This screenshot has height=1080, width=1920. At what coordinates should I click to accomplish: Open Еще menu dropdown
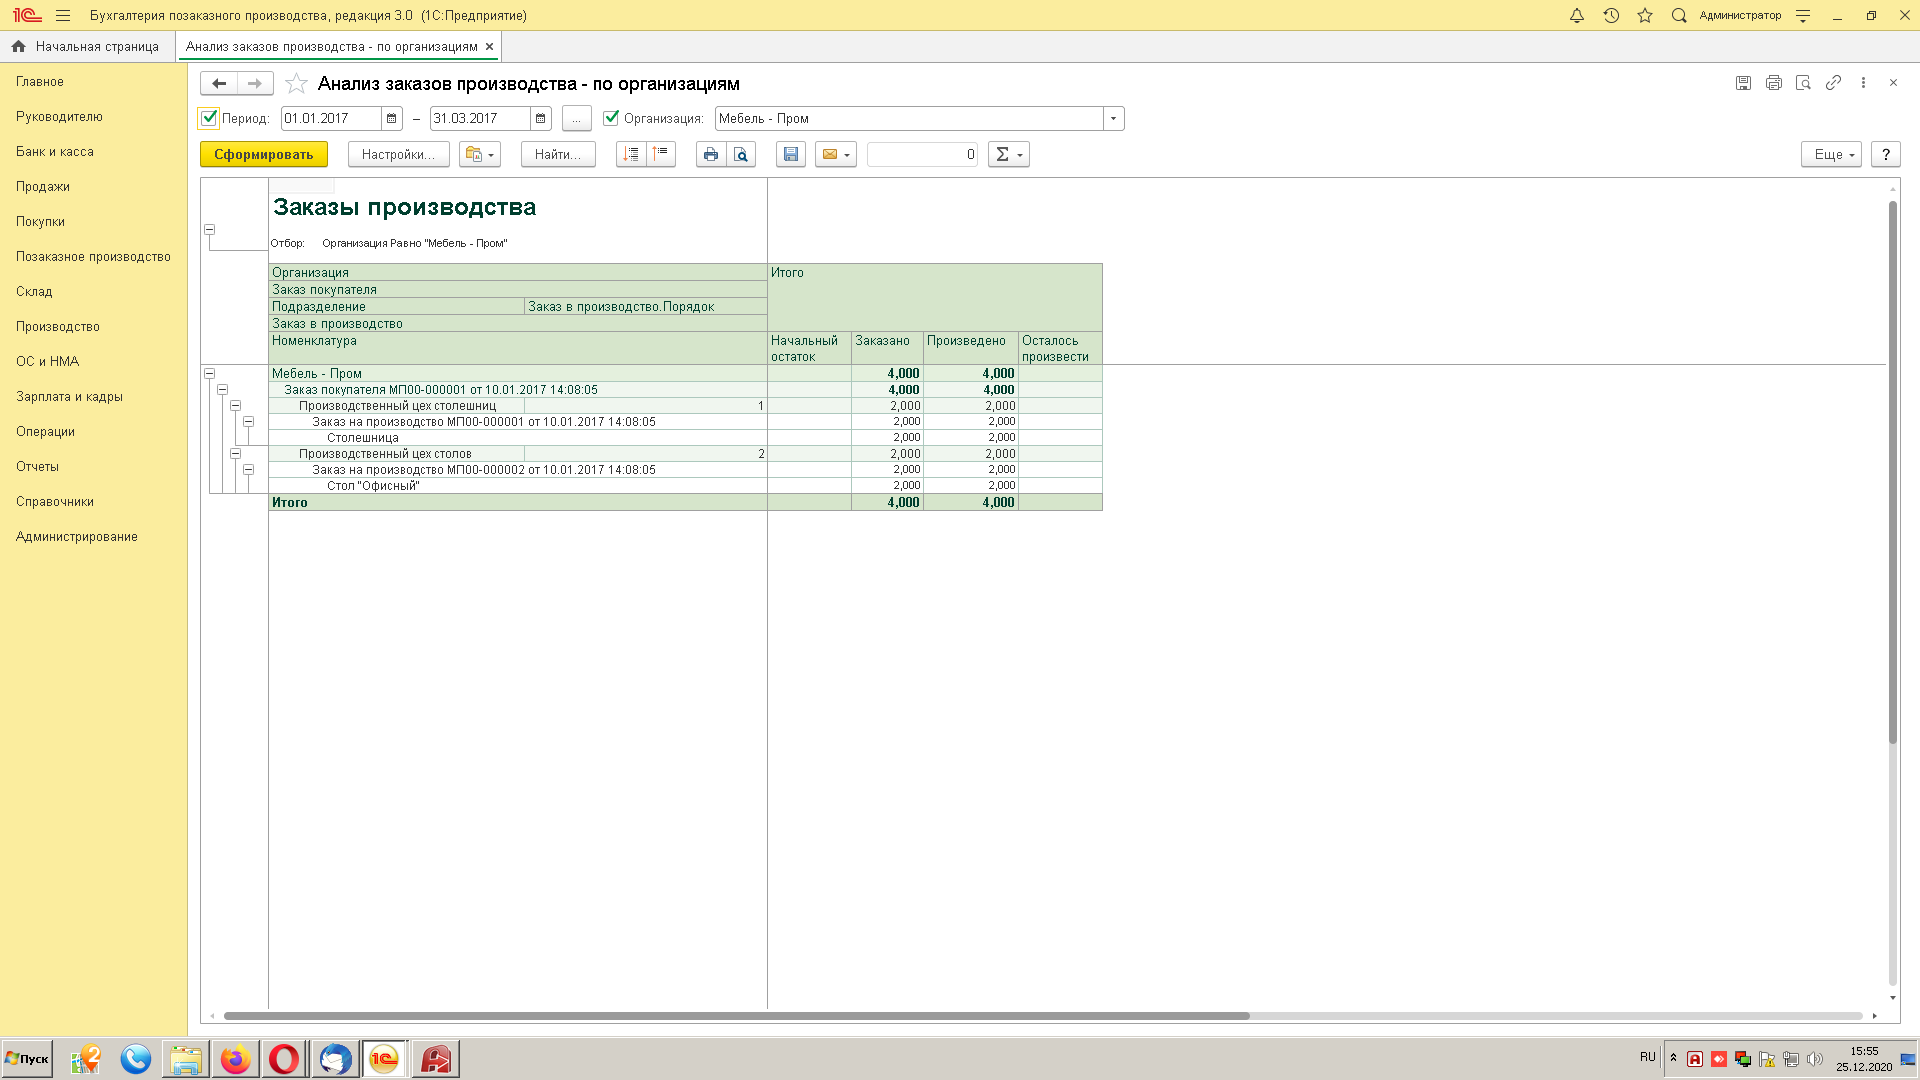click(x=1831, y=154)
